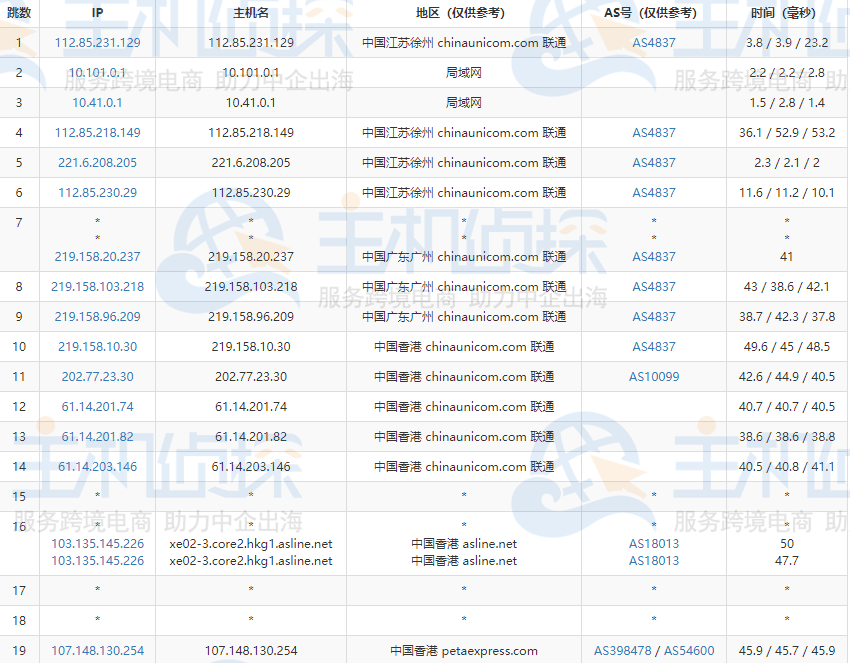Image resolution: width=850 pixels, height=663 pixels.
Task: Click the AS10099 link for hop 11
Action: (x=654, y=377)
